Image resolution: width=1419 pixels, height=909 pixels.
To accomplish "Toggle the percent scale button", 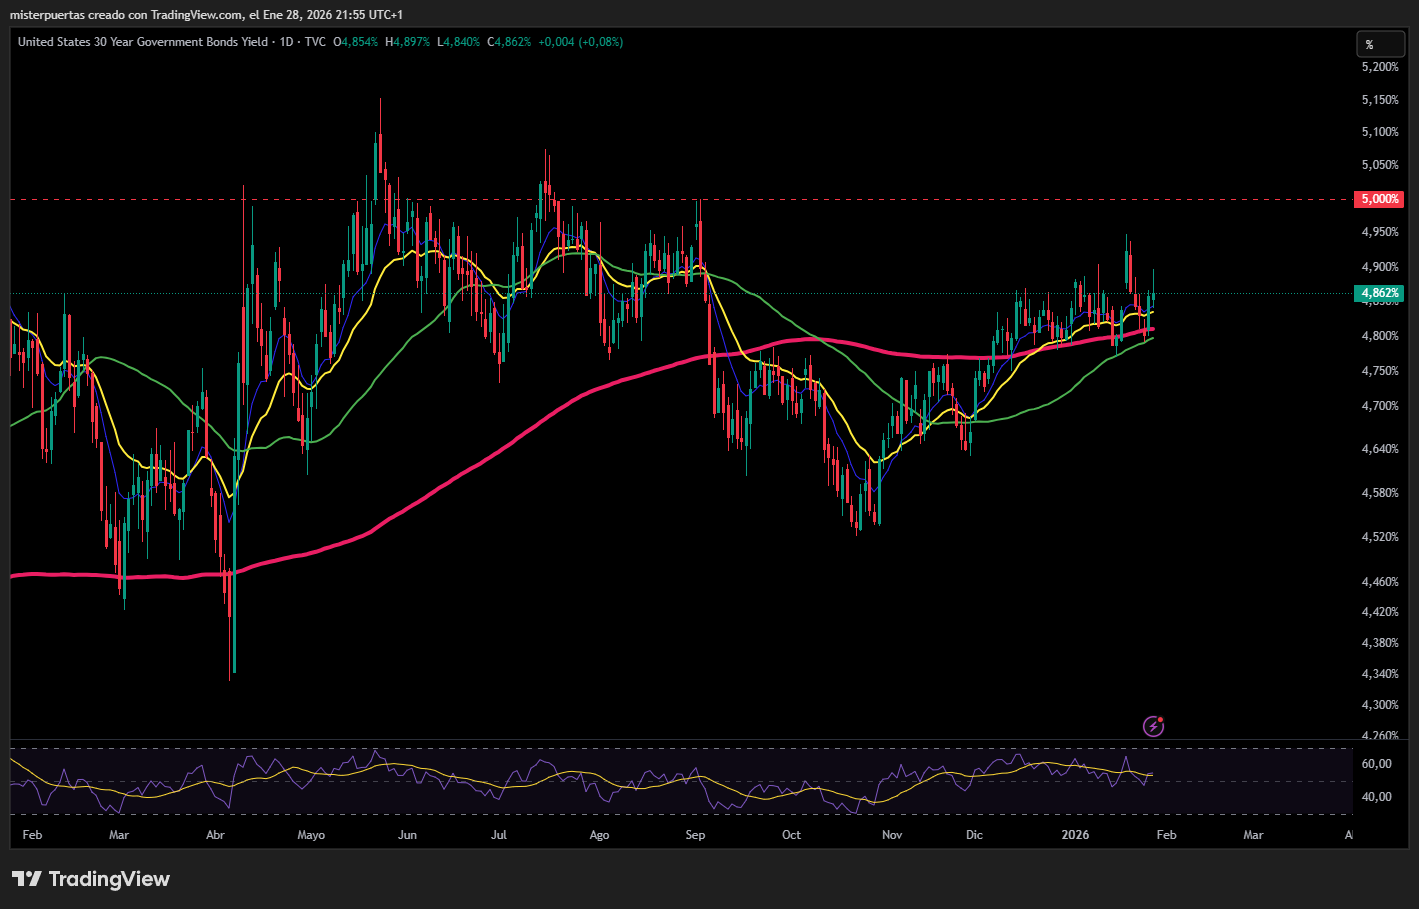I will (1379, 44).
